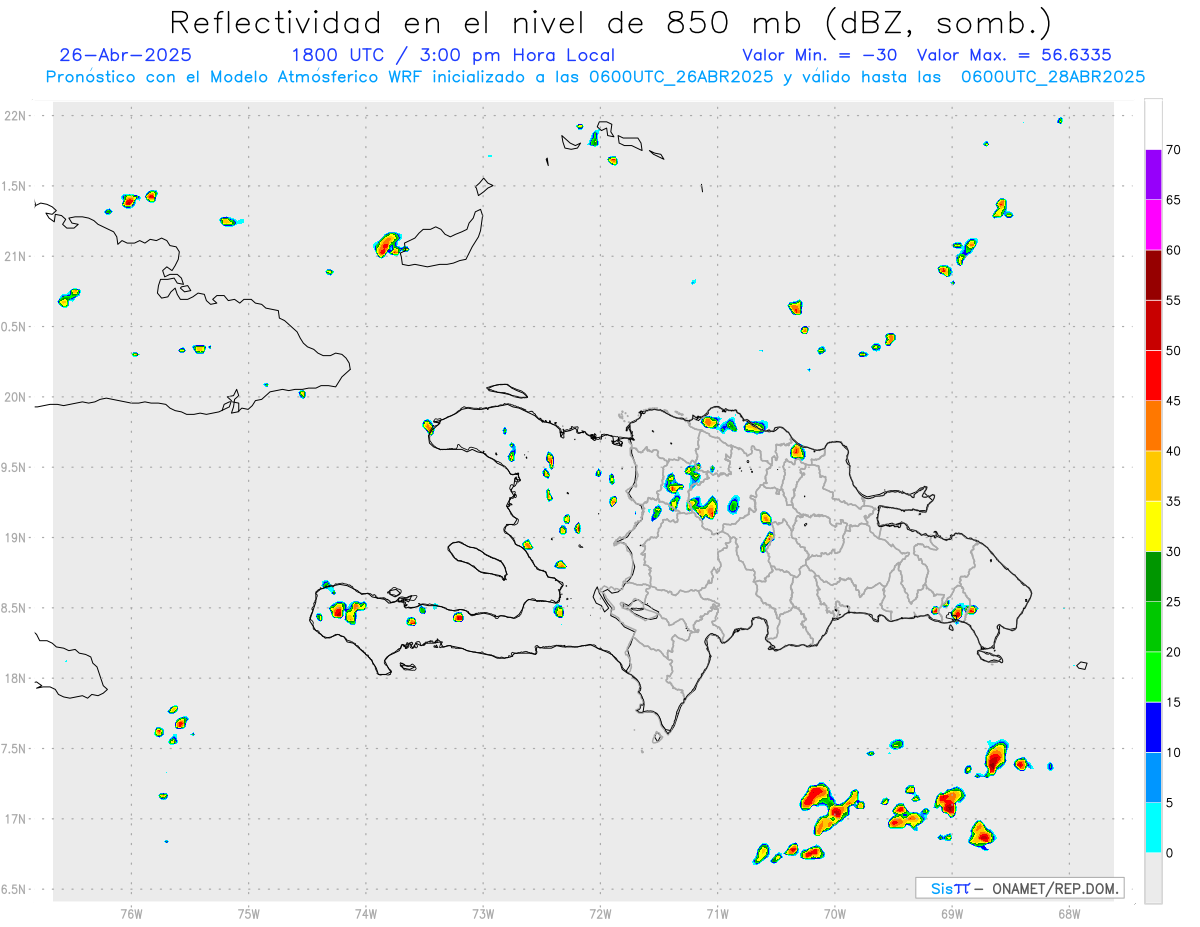Click the colorbar tick label '15'
The image size is (1200, 927).
1173,702
